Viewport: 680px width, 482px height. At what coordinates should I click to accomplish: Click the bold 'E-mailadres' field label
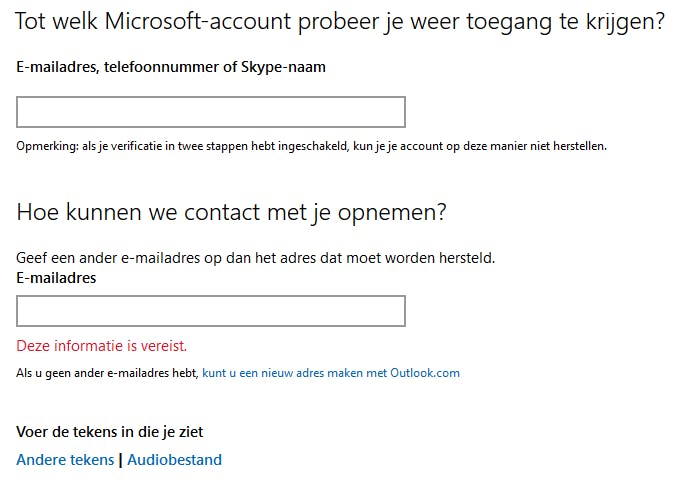(56, 278)
